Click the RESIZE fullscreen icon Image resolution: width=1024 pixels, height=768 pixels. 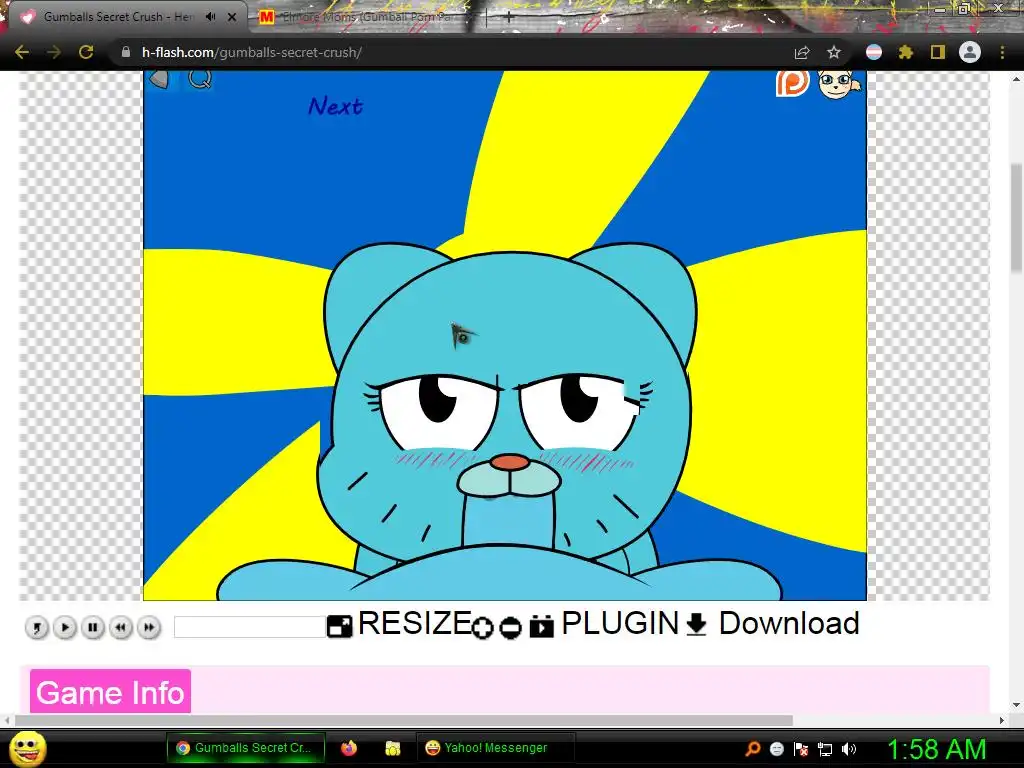tap(340, 626)
